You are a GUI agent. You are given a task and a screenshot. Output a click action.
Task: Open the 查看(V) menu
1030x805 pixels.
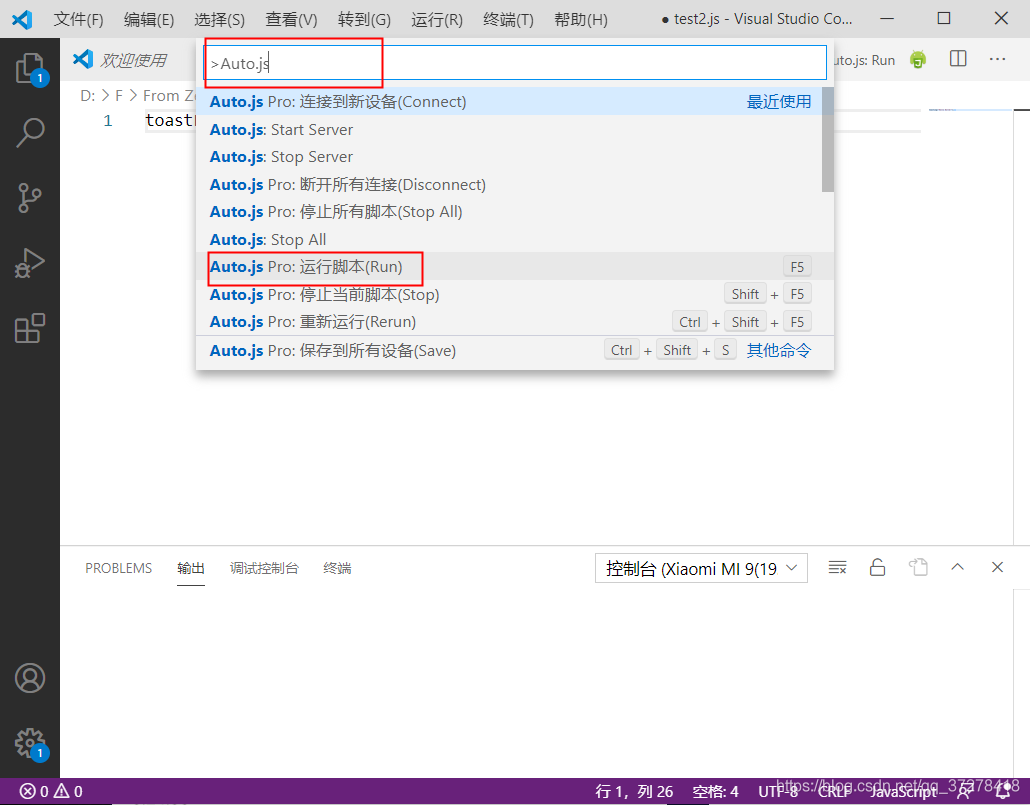(x=291, y=20)
